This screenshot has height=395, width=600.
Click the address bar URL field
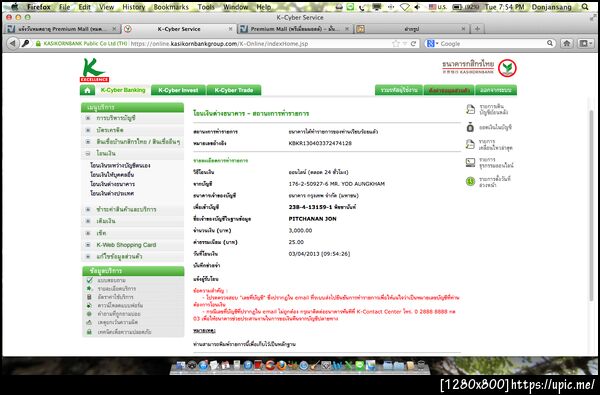tap(260, 44)
